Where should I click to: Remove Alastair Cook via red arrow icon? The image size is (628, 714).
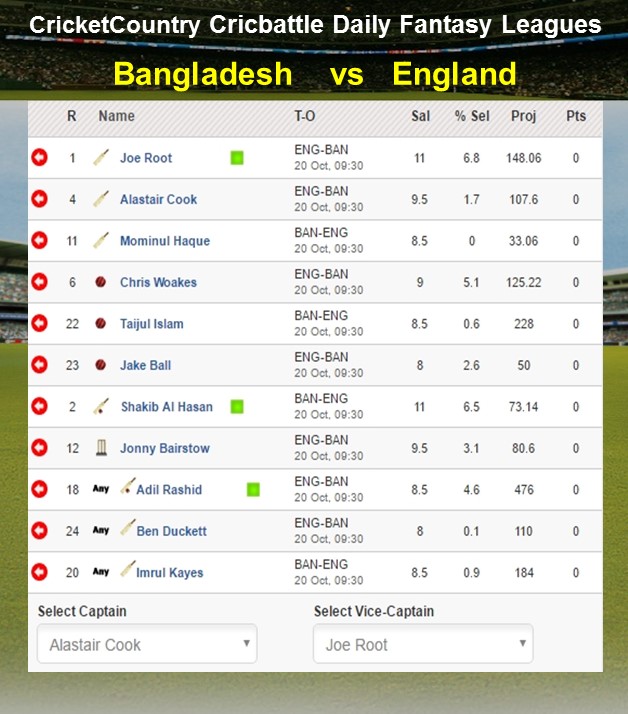[40, 199]
